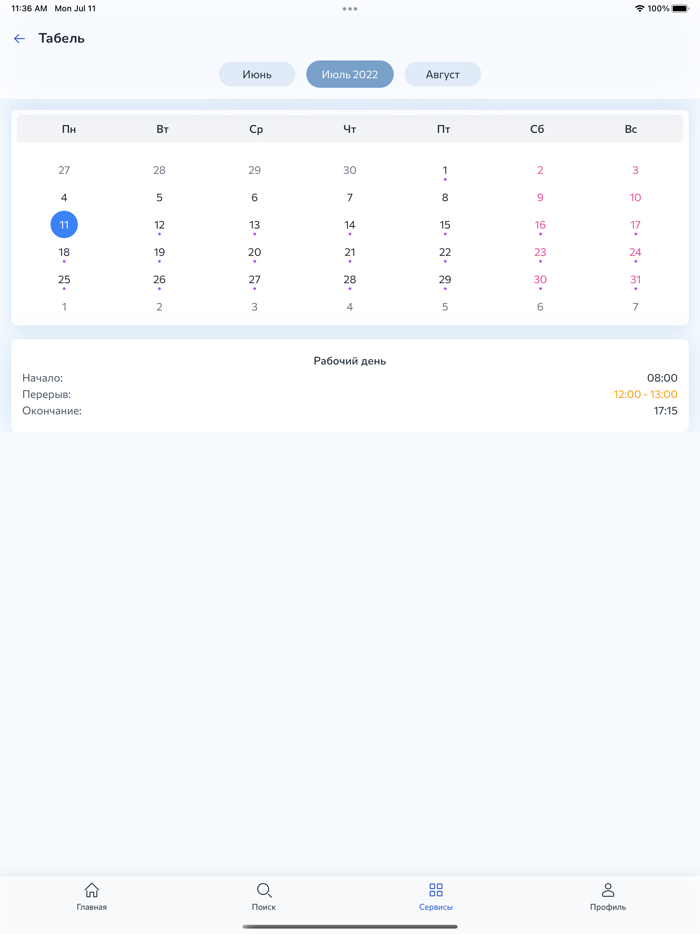This screenshot has width=700, height=934.
Task: Open the Поиск magnifier icon
Action: pyautogui.click(x=264, y=890)
